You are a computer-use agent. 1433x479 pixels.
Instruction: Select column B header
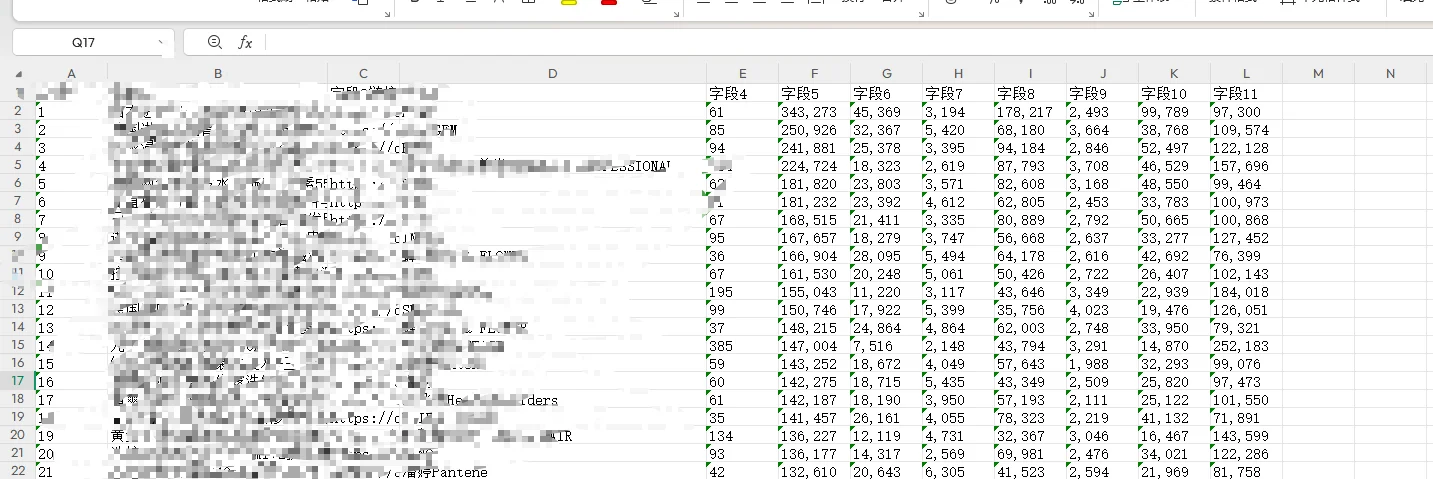217,74
